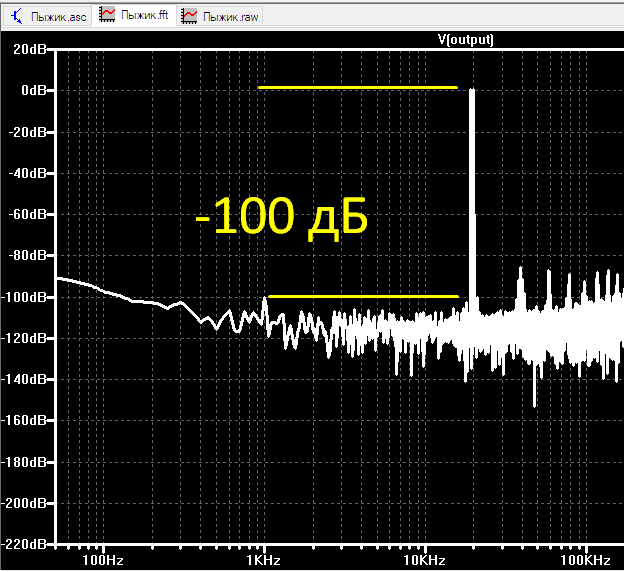The image size is (624, 572).
Task: Click the transistor icon on the asc tab
Action: 17,17
